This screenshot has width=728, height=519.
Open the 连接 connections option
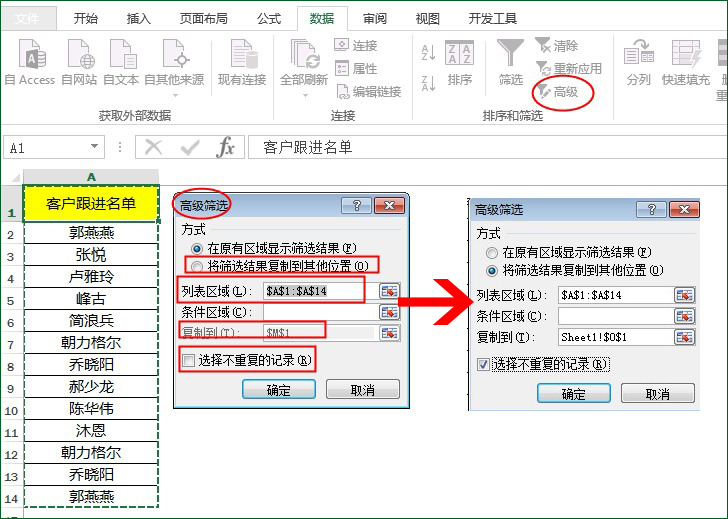pyautogui.click(x=356, y=45)
